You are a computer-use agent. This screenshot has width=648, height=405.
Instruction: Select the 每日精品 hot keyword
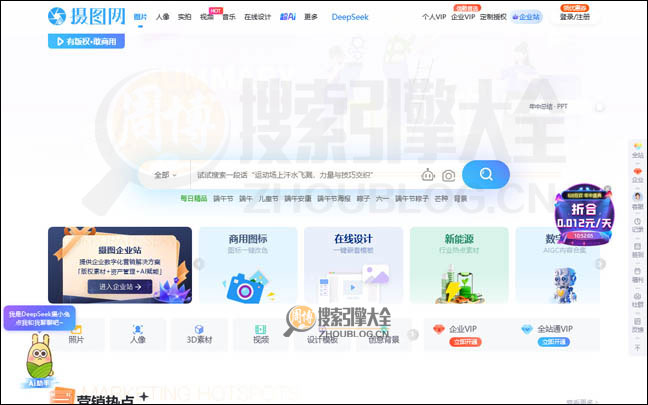coord(193,198)
